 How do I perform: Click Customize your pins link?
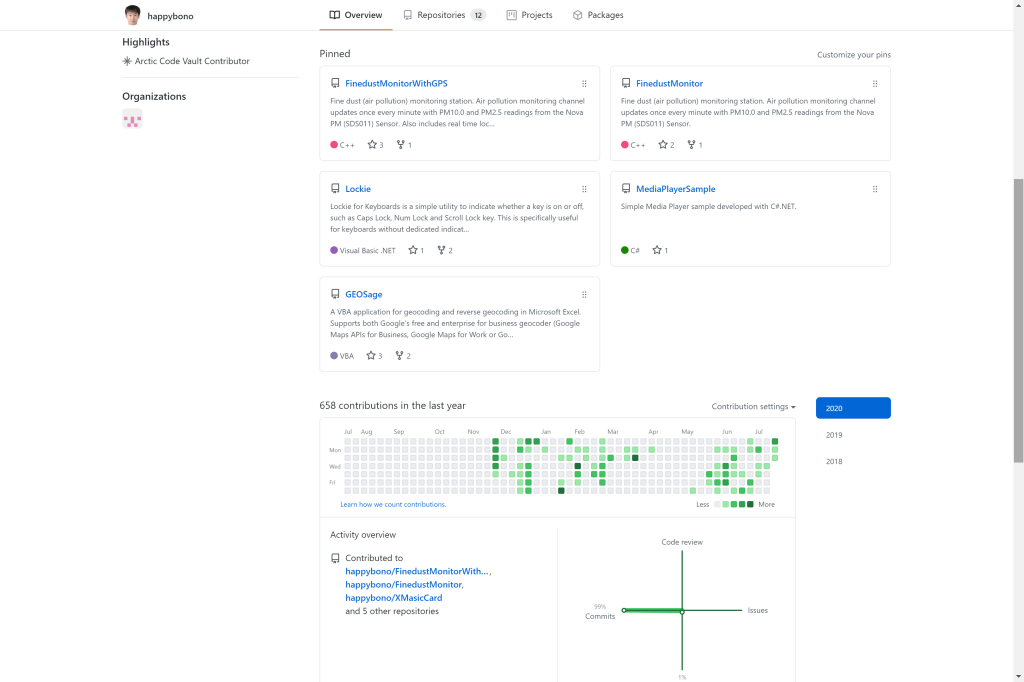tap(854, 55)
